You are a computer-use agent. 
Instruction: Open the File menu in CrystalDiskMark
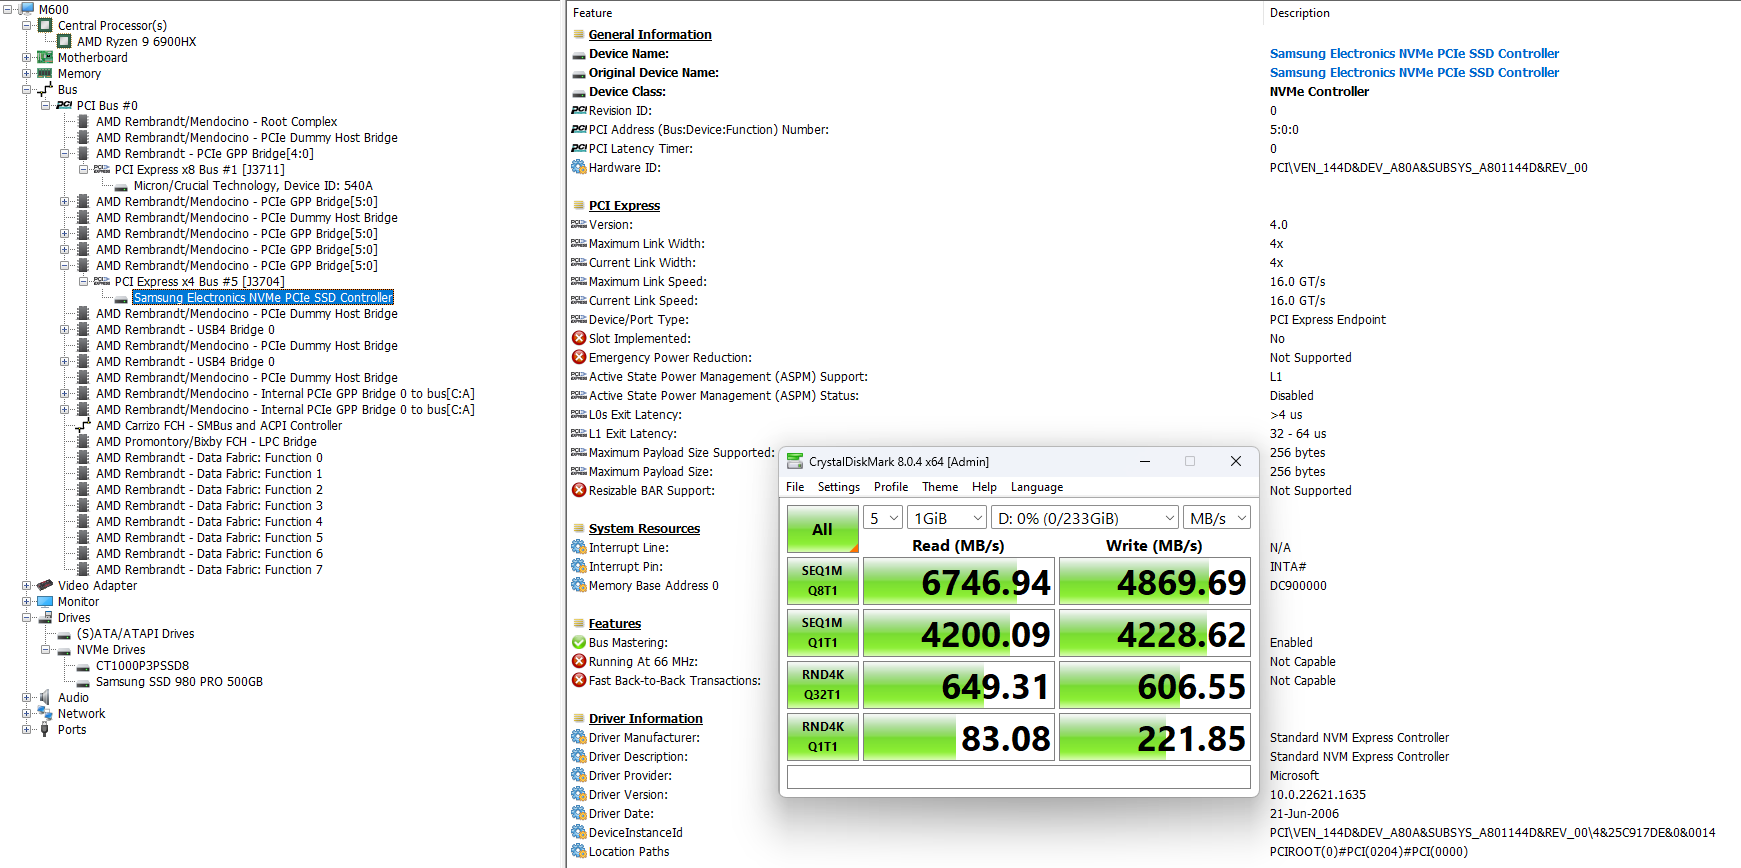point(795,487)
